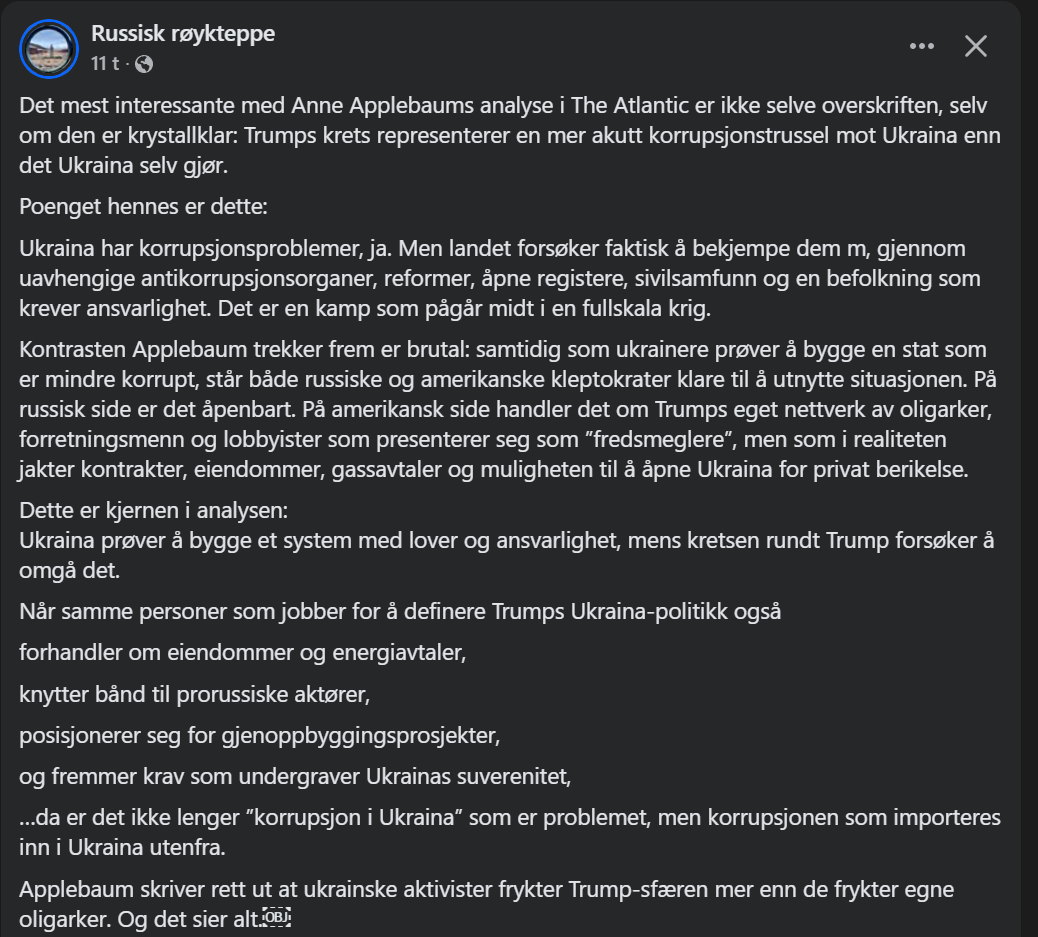Click the line starting "og fremmer krav"
Viewport: 1038px width, 937px height.
click(295, 776)
